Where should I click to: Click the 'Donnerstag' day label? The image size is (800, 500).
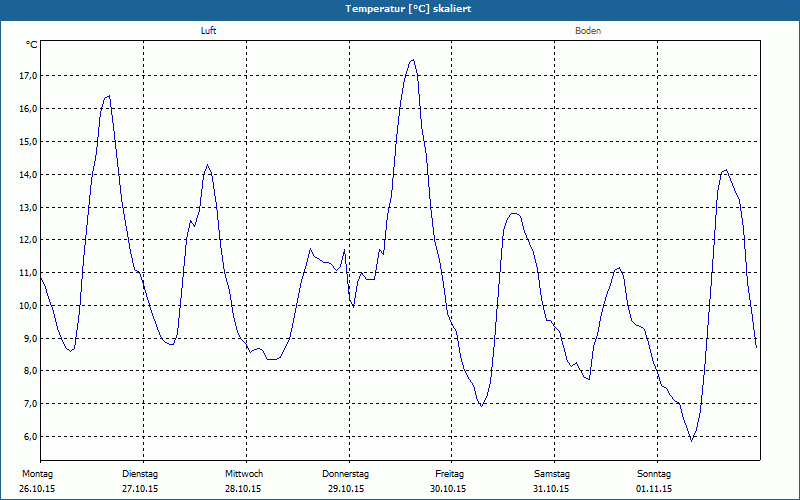click(345, 474)
